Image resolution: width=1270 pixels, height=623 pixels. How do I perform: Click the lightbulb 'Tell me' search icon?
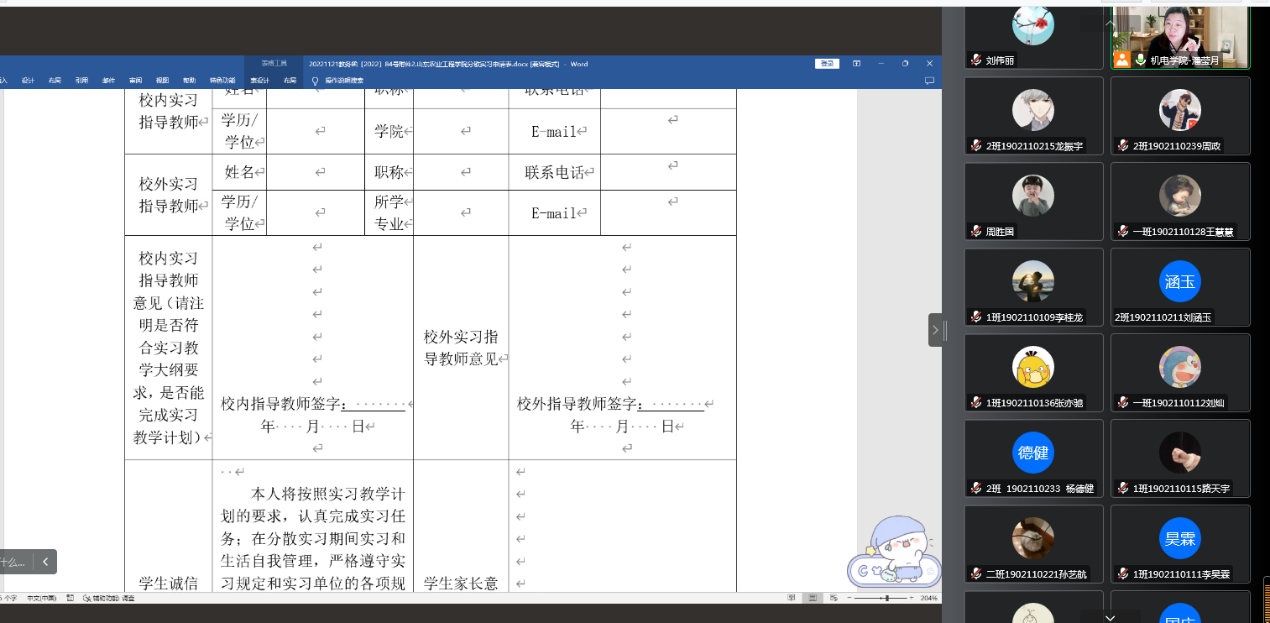[x=315, y=80]
